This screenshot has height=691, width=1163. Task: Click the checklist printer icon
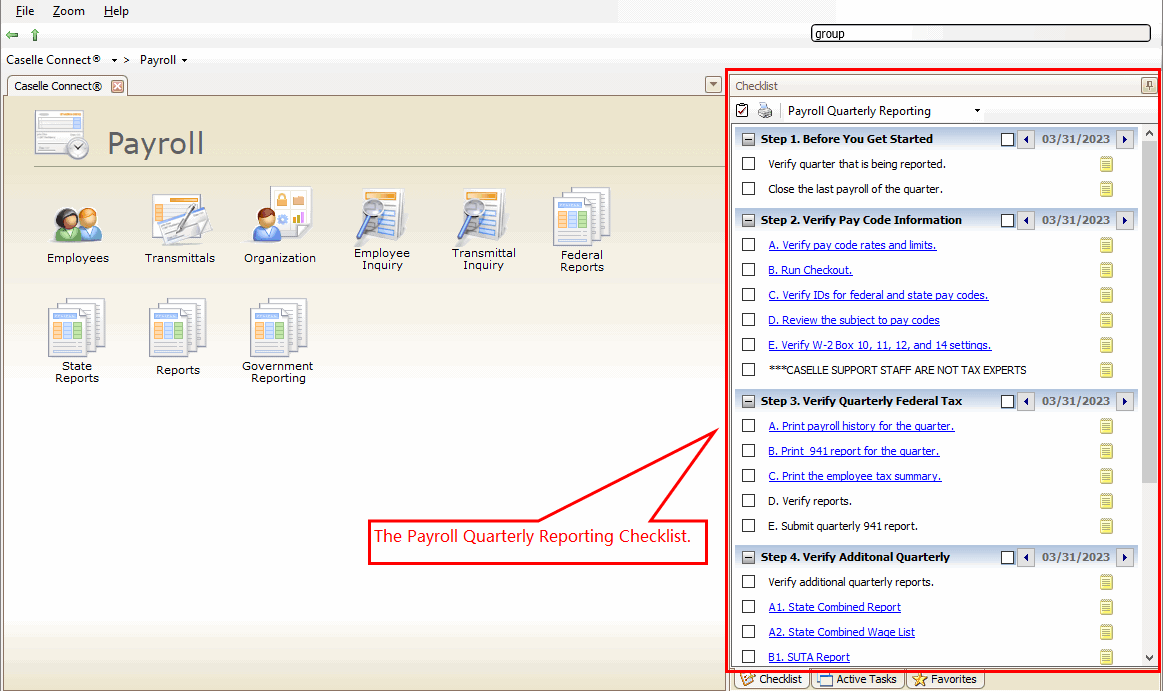click(765, 111)
